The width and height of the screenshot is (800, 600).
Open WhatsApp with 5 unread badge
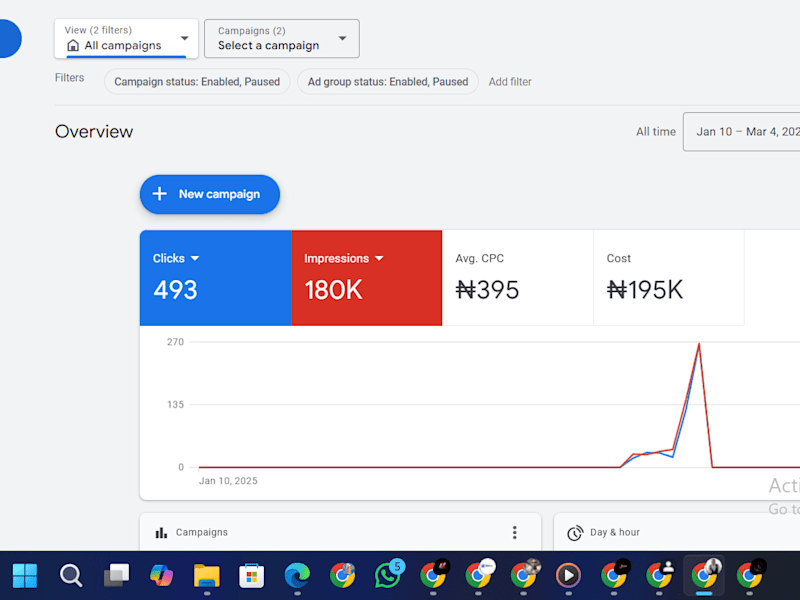[x=388, y=575]
